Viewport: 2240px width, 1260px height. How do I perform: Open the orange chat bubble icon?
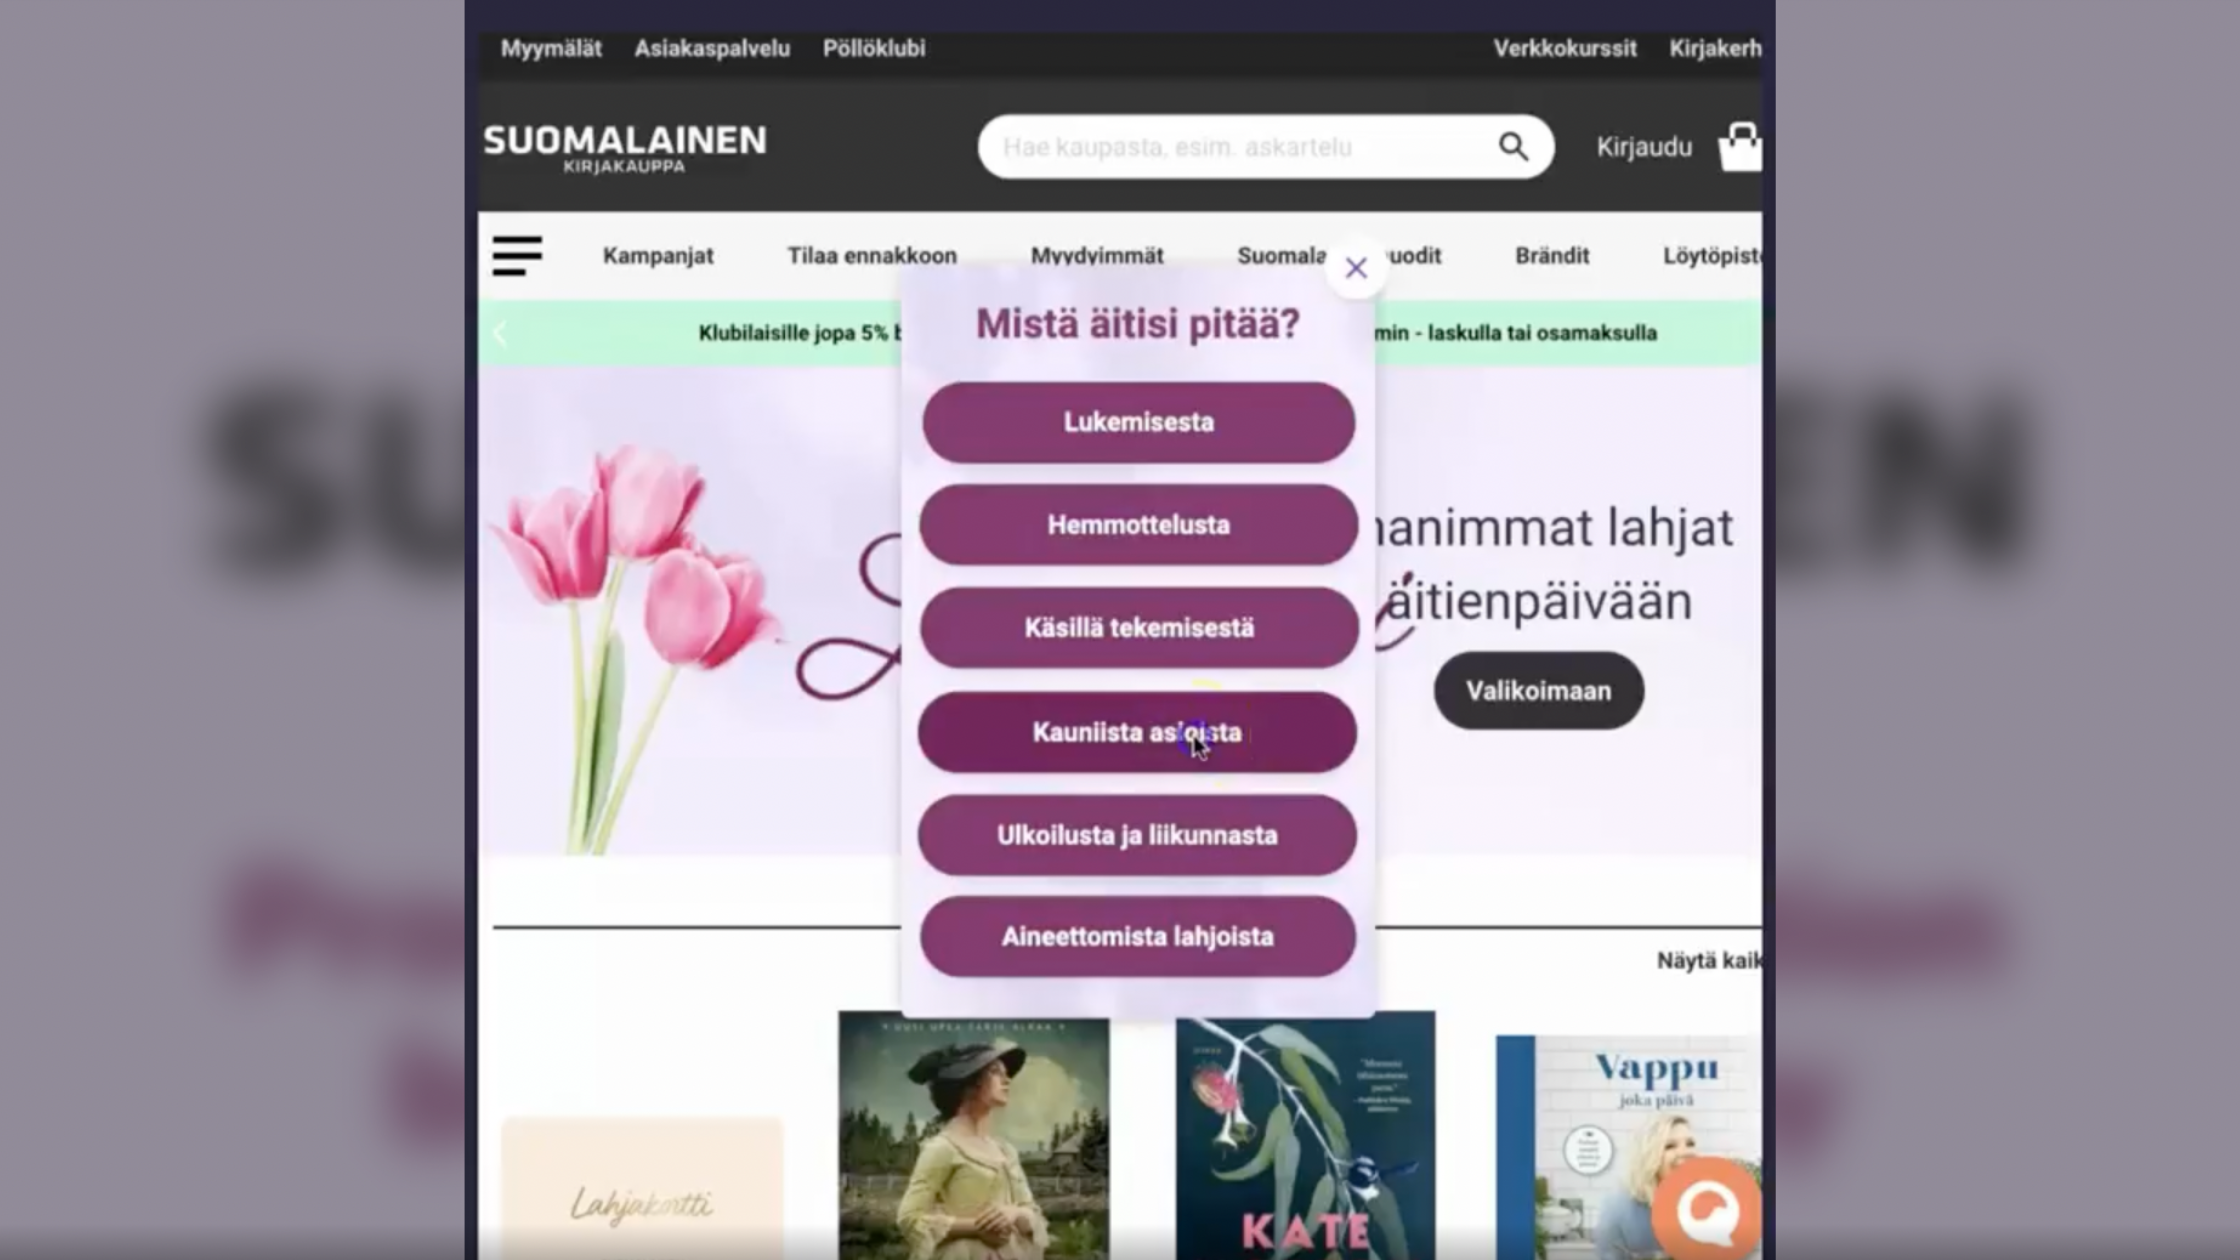pos(1707,1211)
